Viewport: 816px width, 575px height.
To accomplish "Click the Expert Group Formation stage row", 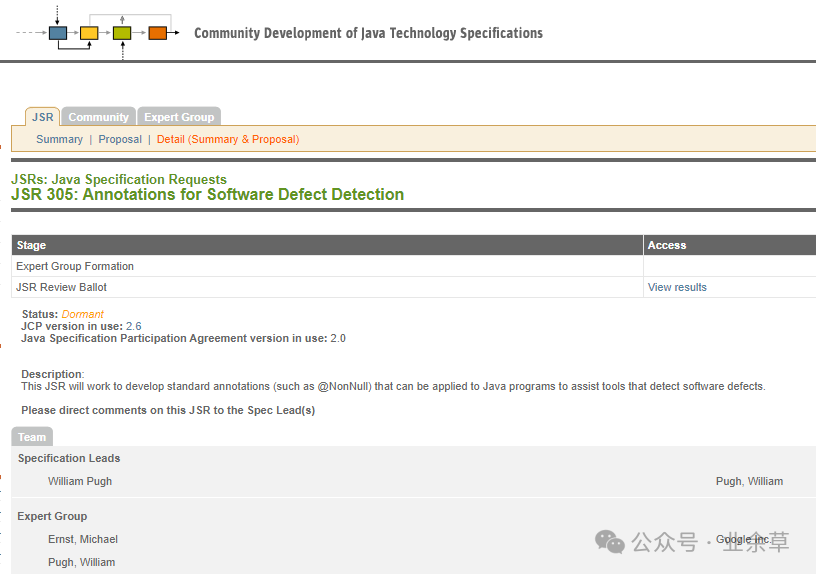I will pyautogui.click(x=75, y=266).
